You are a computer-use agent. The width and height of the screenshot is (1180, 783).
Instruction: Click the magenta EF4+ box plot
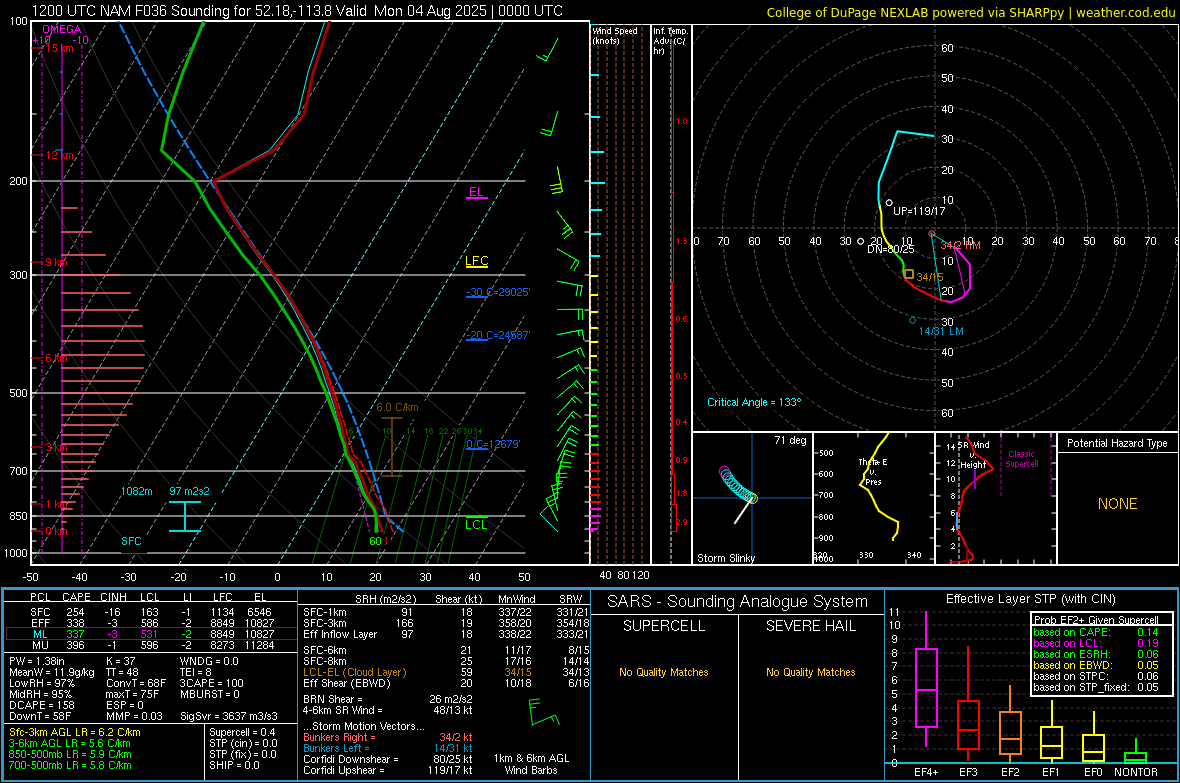pyautogui.click(x=926, y=687)
